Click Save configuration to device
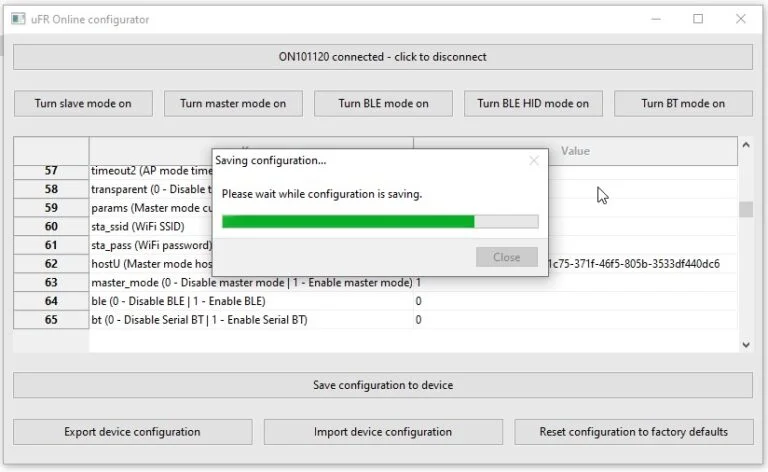 (383, 385)
